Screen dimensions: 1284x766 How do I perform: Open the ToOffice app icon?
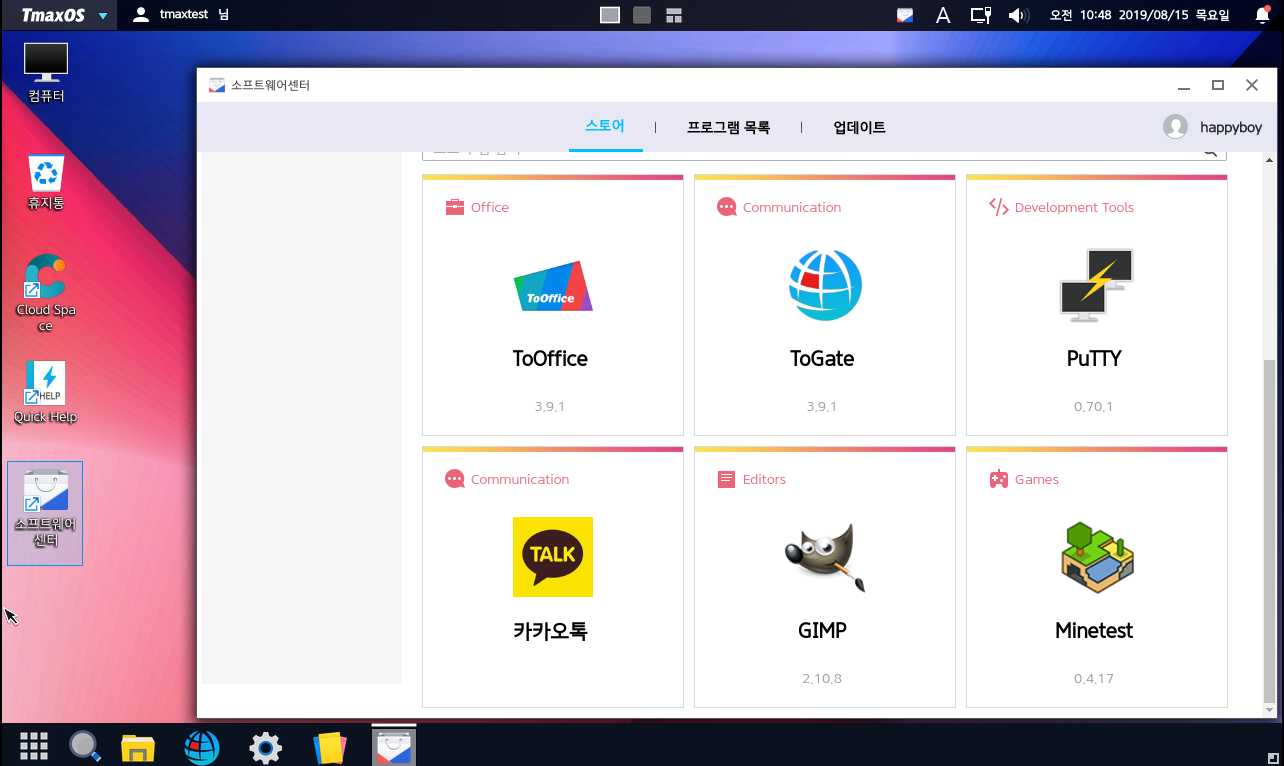[552, 286]
